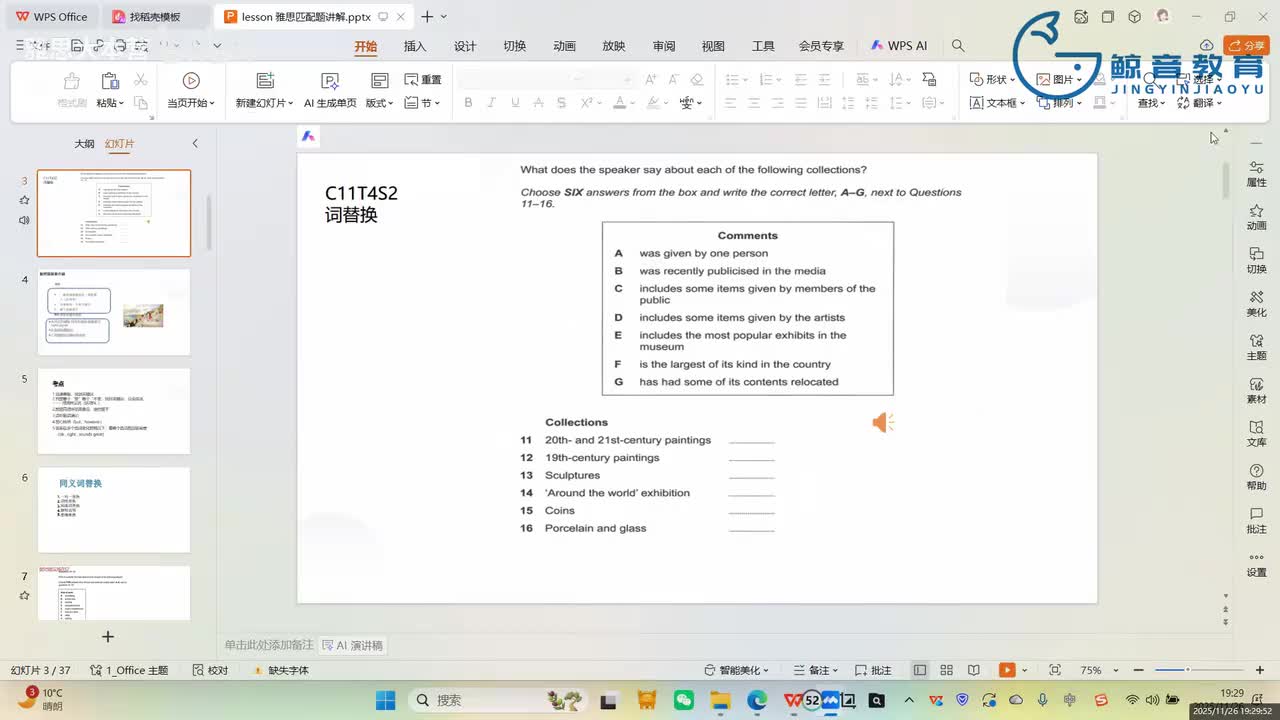Click the Format Painter (格式刷) icon

tap(72, 82)
